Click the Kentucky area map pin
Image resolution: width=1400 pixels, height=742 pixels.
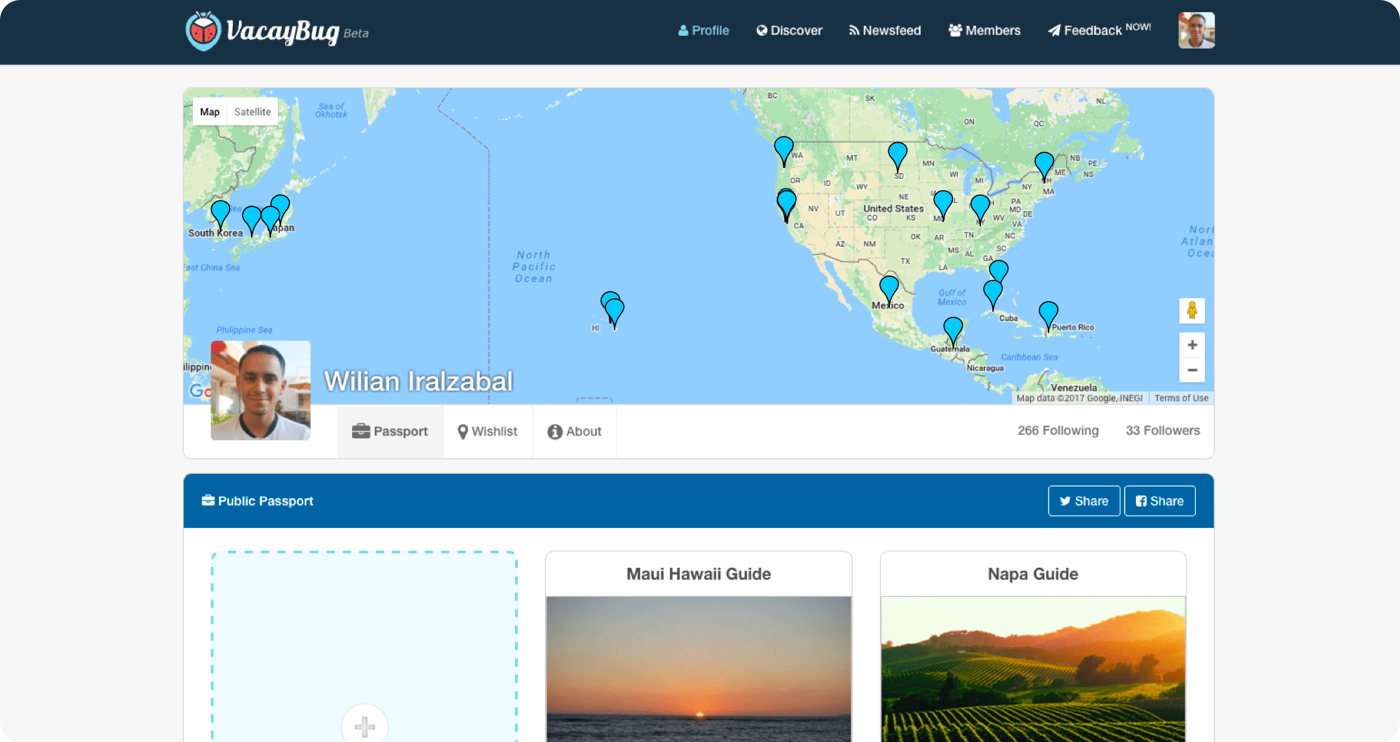[x=980, y=209]
